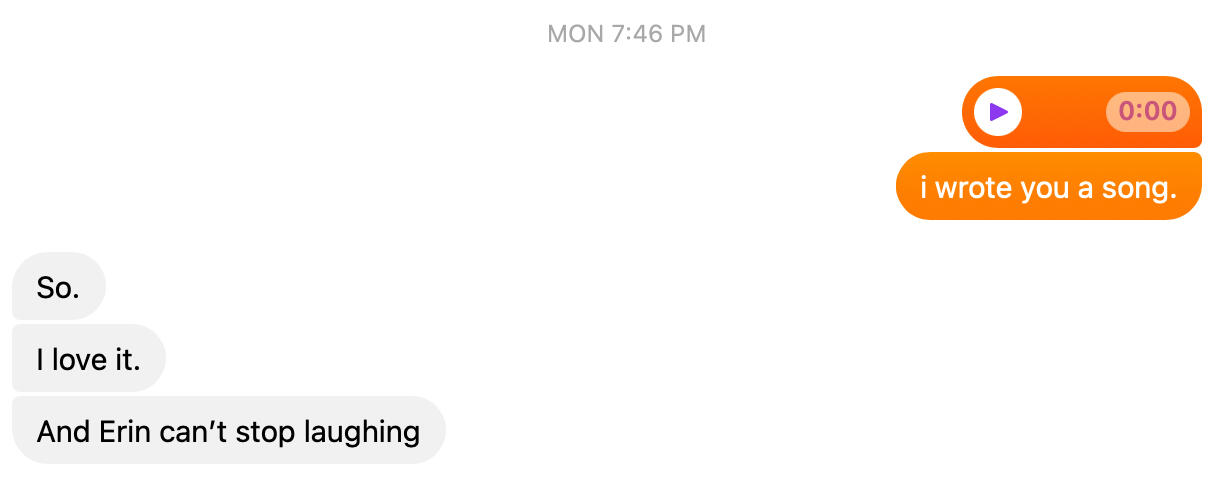Click the purple triangle play icon
Screen dimensions: 1228x482
point(998,112)
